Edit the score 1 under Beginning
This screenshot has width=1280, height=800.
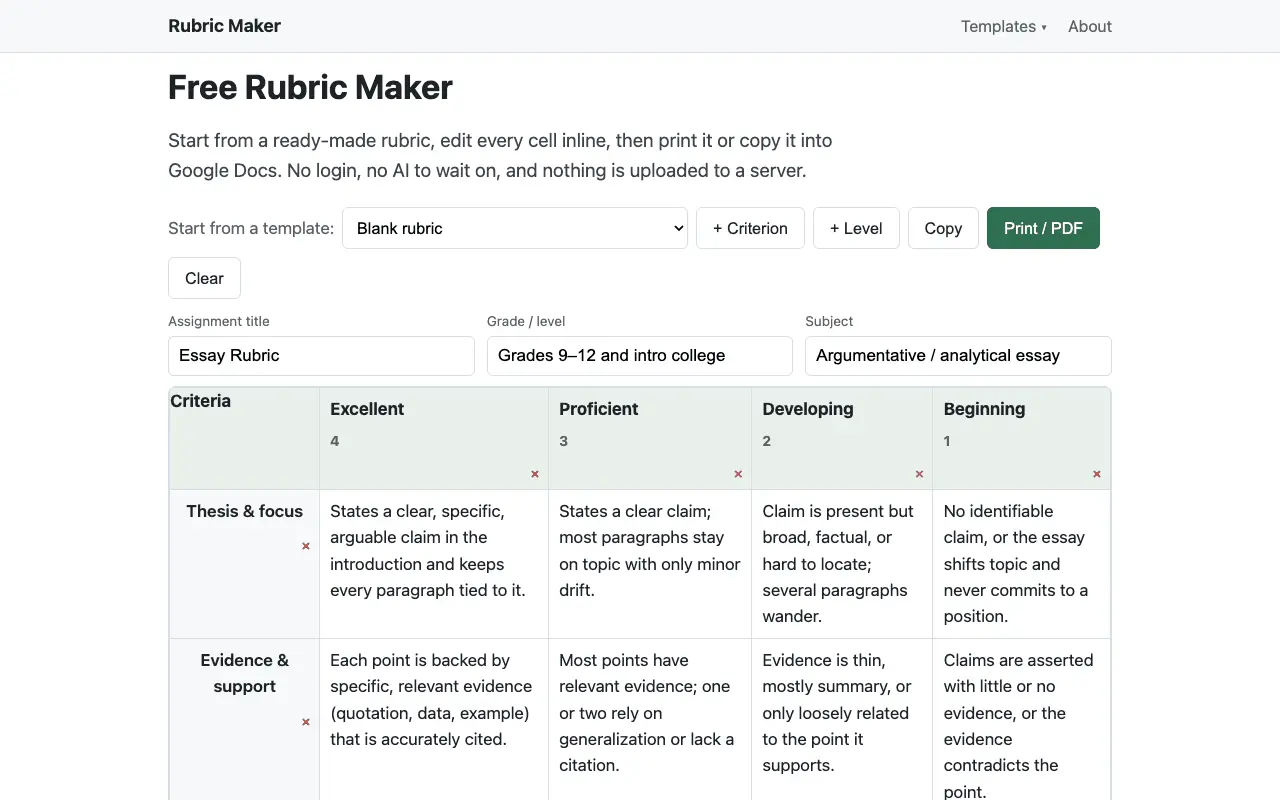click(948, 441)
